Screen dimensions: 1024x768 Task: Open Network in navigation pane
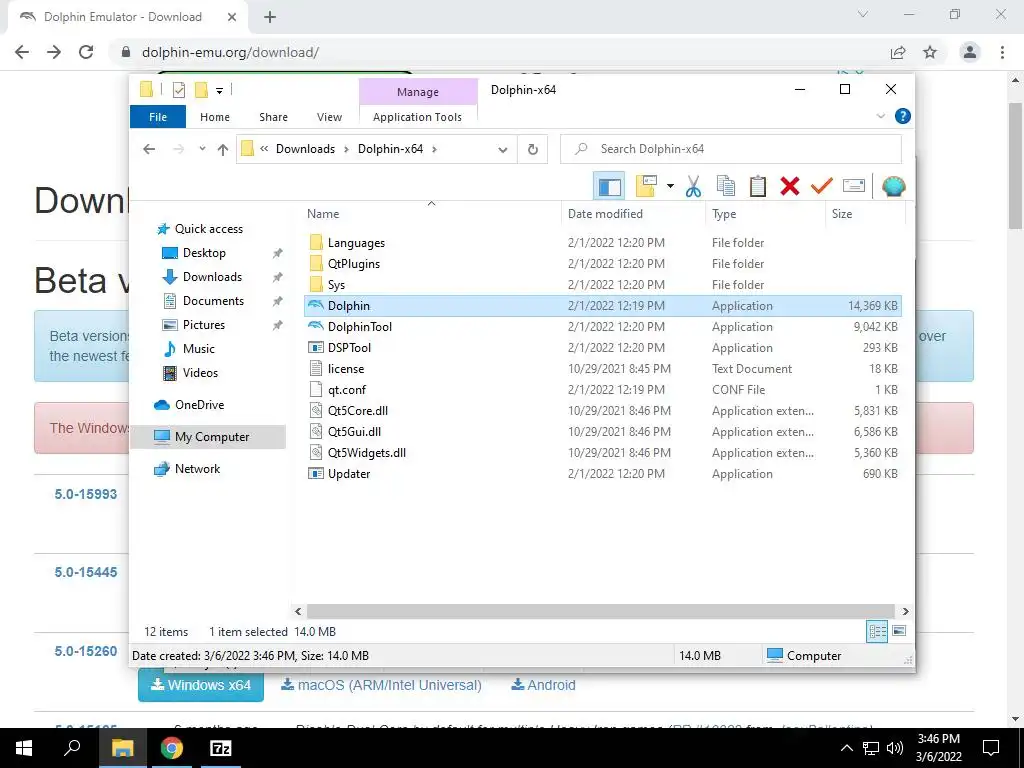197,469
